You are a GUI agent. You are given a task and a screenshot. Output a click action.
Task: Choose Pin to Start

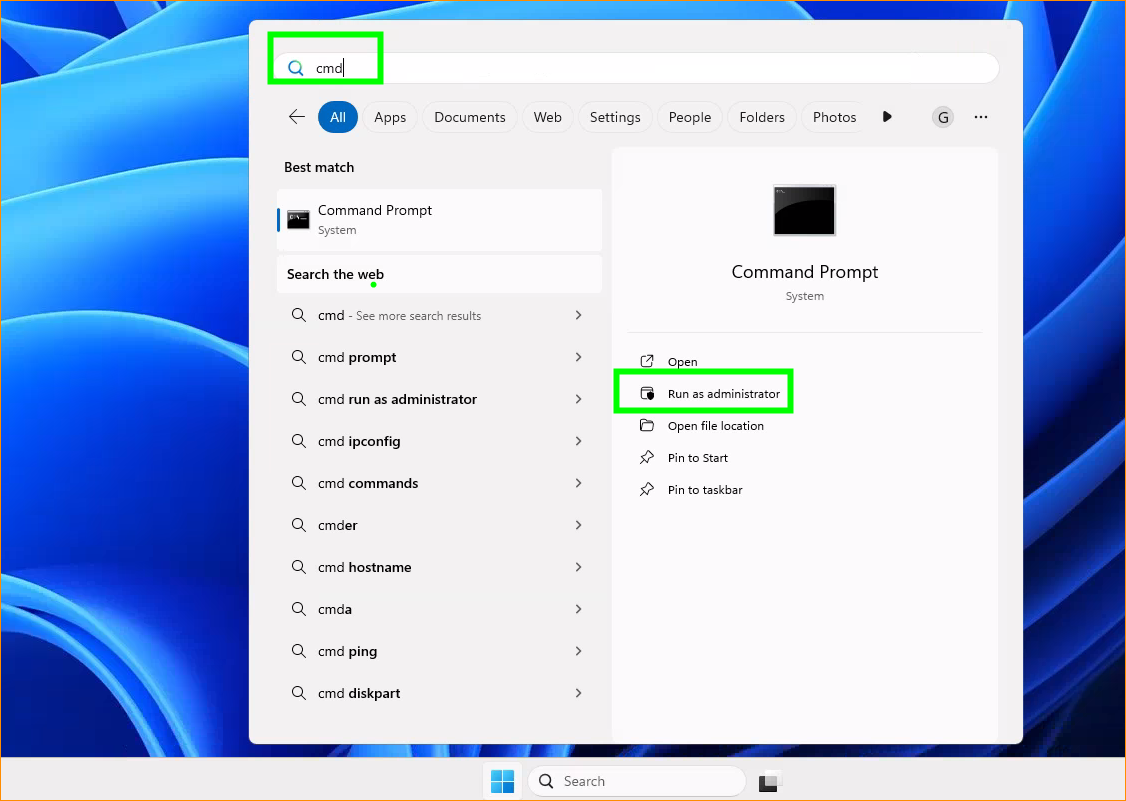click(697, 458)
